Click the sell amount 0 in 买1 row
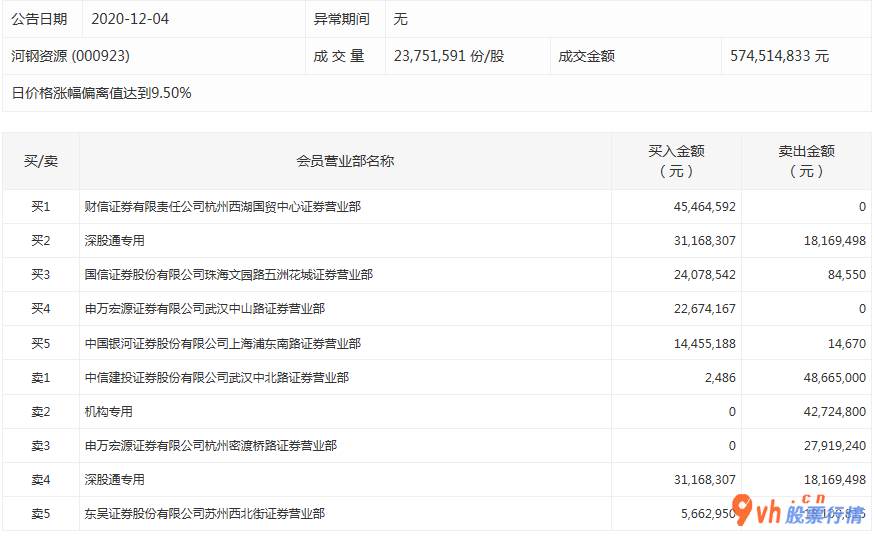The width and height of the screenshot is (874, 536). point(862,207)
